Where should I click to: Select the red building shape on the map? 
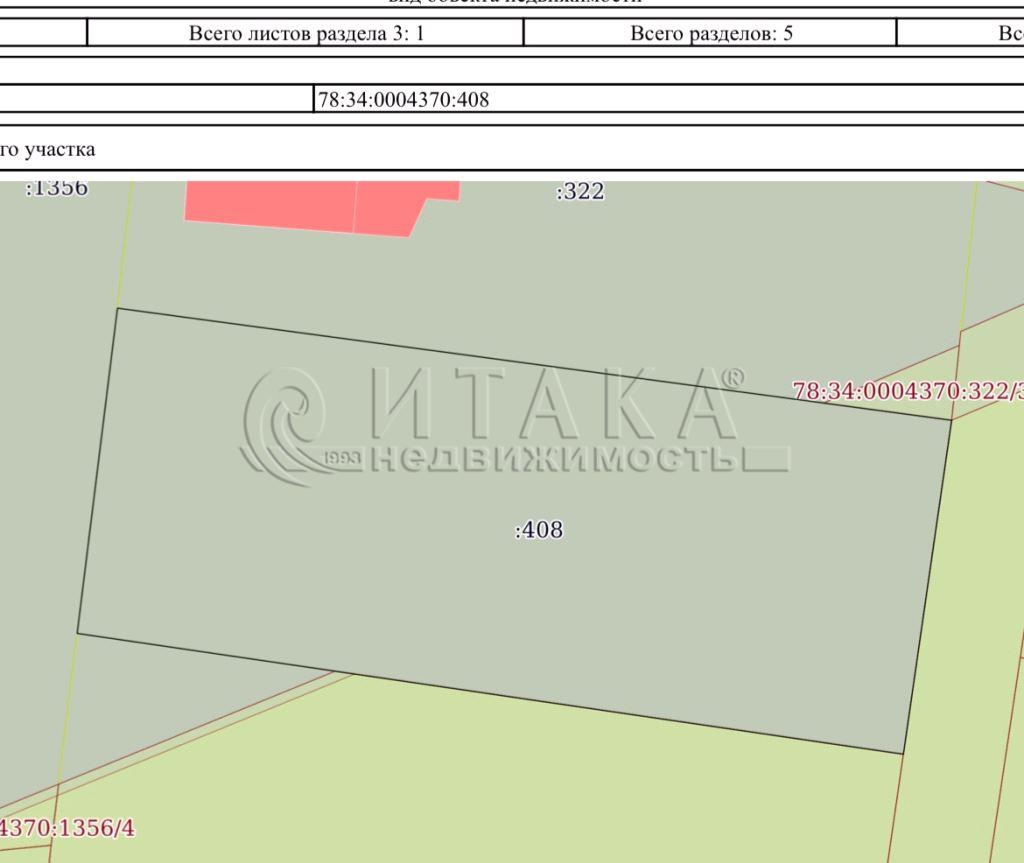point(323,208)
